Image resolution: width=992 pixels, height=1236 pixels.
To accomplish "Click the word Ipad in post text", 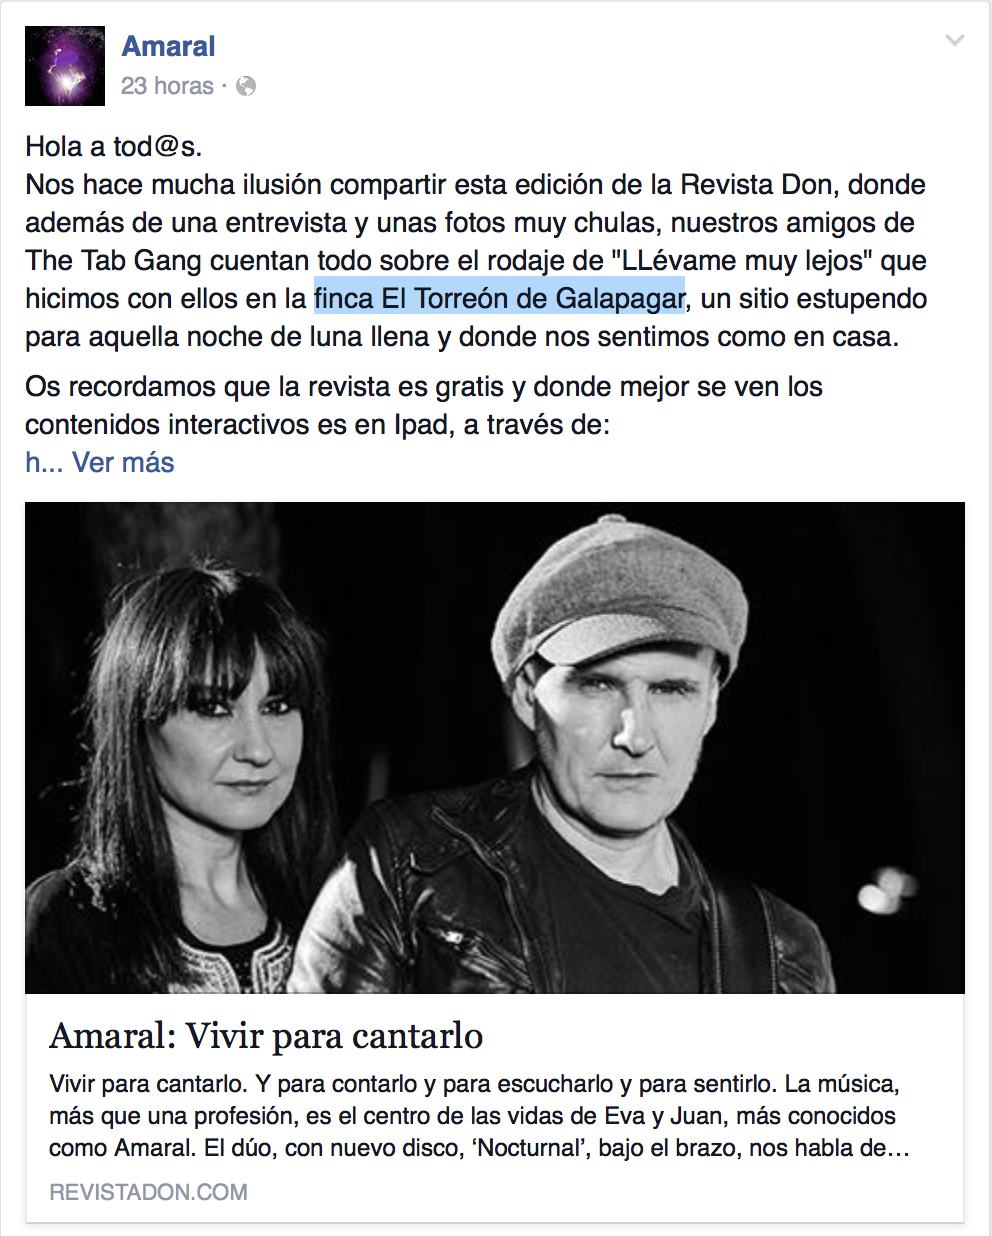I will point(420,424).
